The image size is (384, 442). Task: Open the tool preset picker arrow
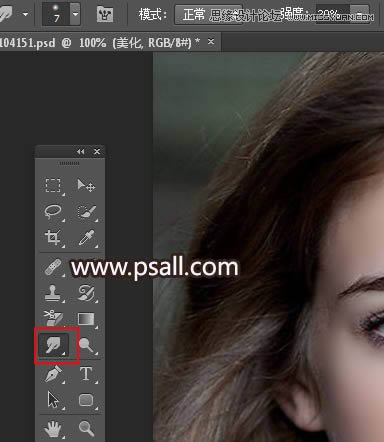pos(25,14)
